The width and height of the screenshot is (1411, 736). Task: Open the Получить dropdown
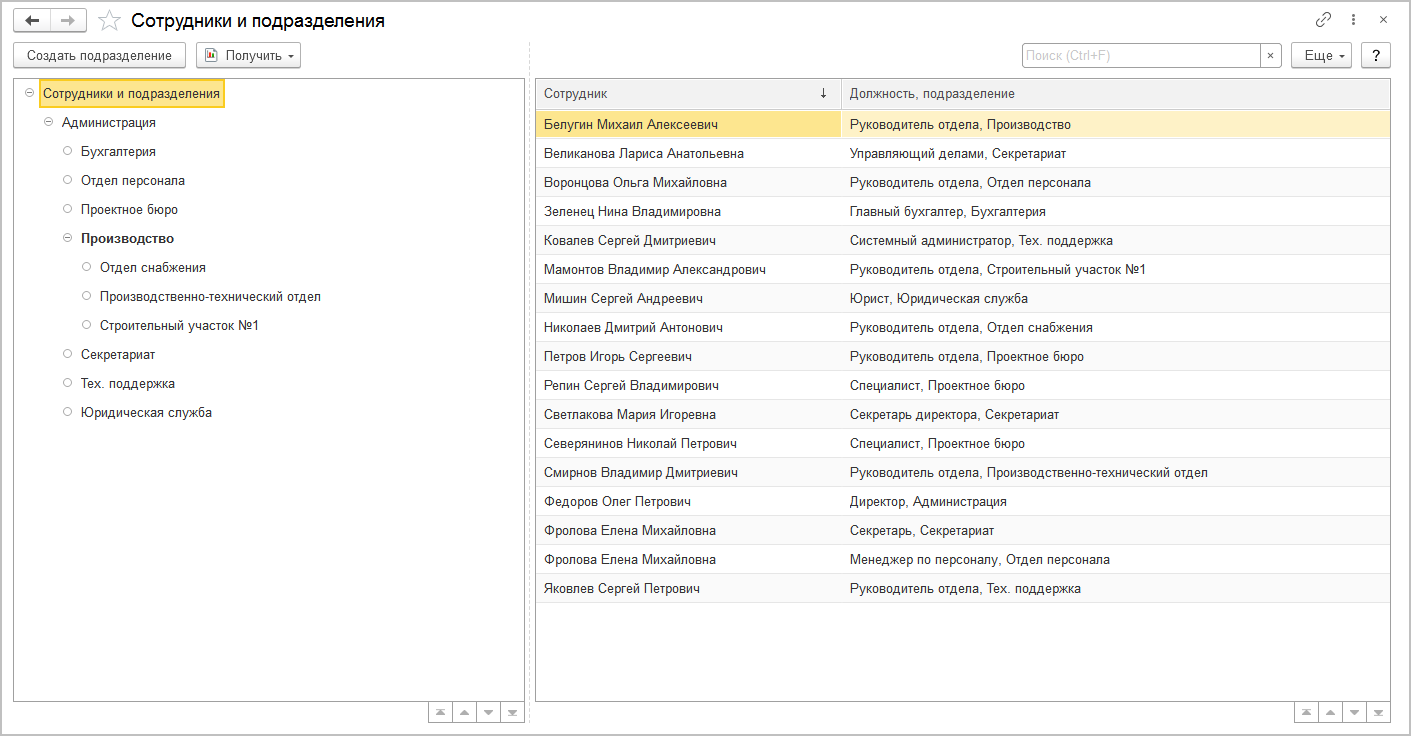(x=248, y=56)
